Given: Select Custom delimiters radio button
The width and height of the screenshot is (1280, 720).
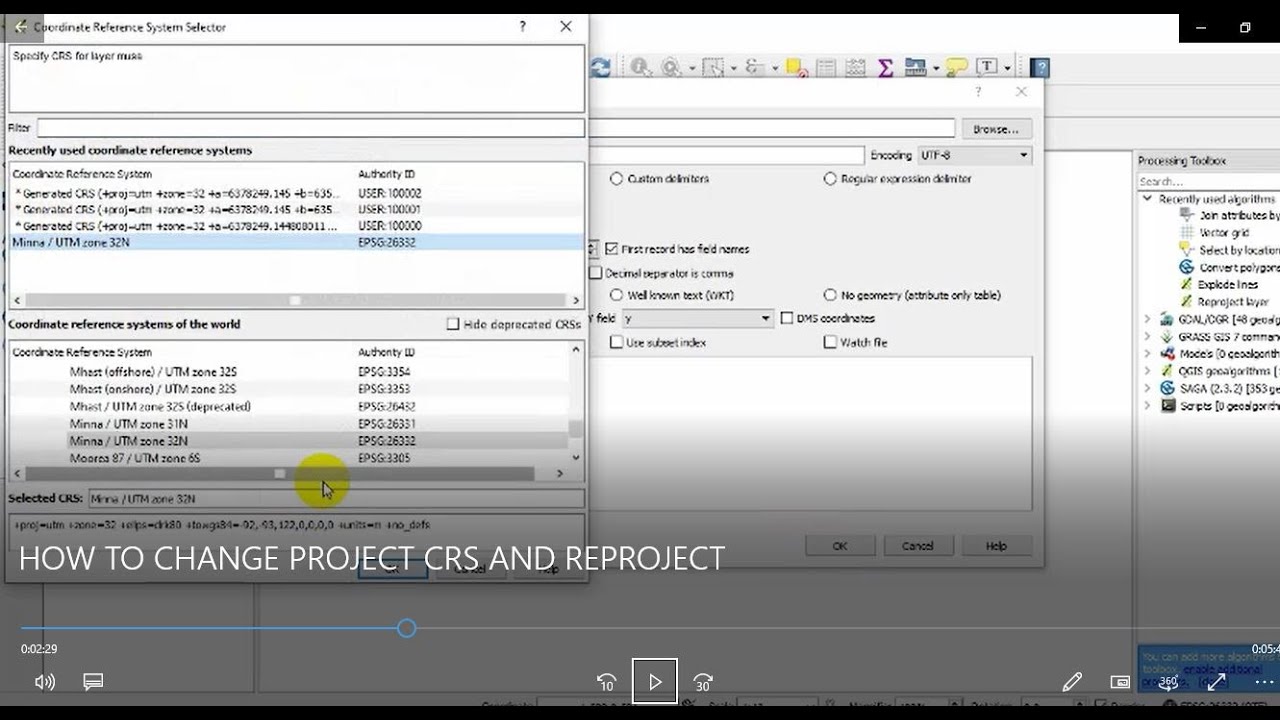Looking at the screenshot, I should pyautogui.click(x=616, y=178).
